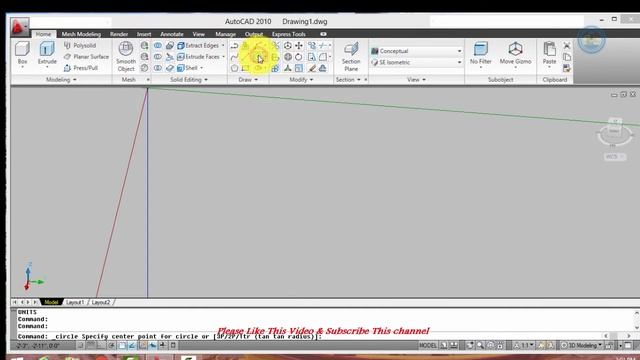Switch to the Layout2 tab
Screen dimensions: 640x360
tap(100, 302)
